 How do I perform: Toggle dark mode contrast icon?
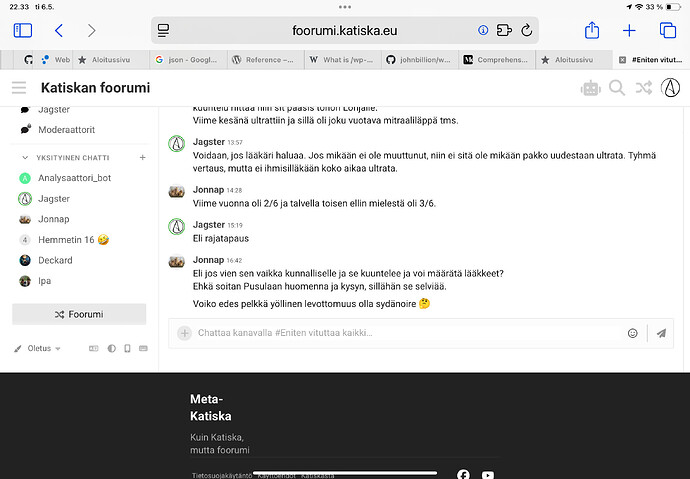pos(112,348)
